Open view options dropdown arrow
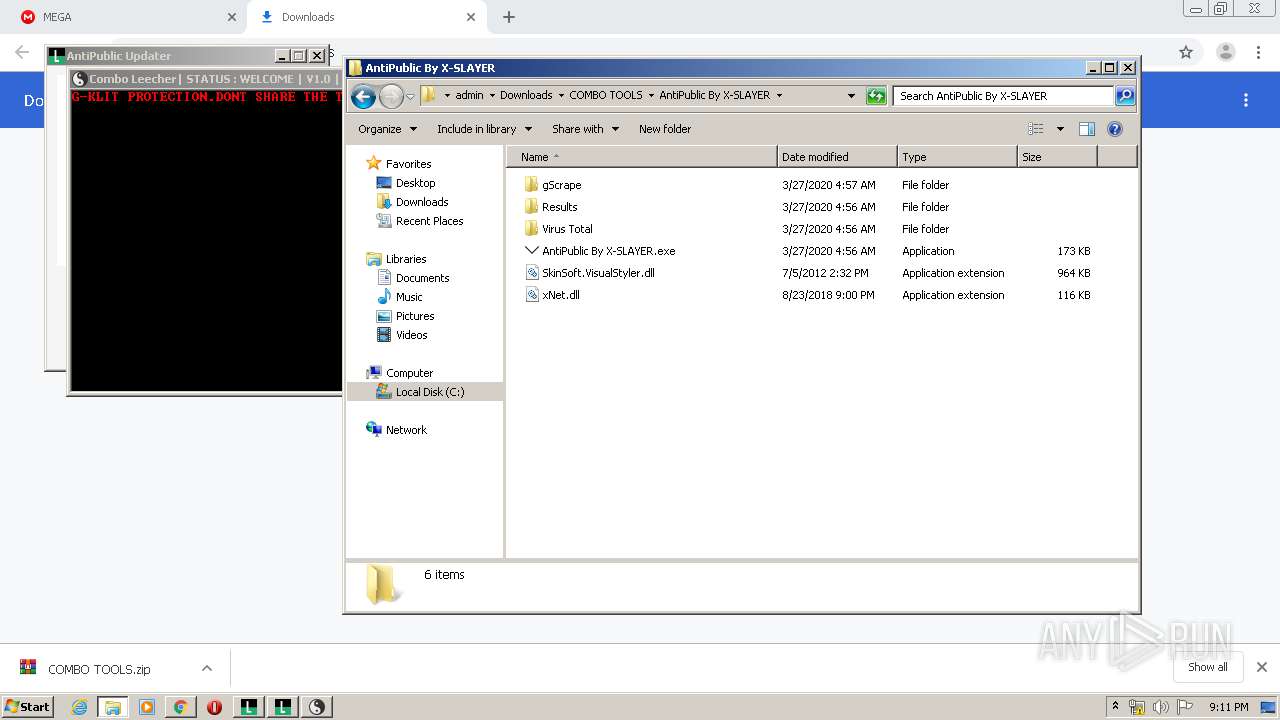1280x720 pixels. click(x=1060, y=129)
